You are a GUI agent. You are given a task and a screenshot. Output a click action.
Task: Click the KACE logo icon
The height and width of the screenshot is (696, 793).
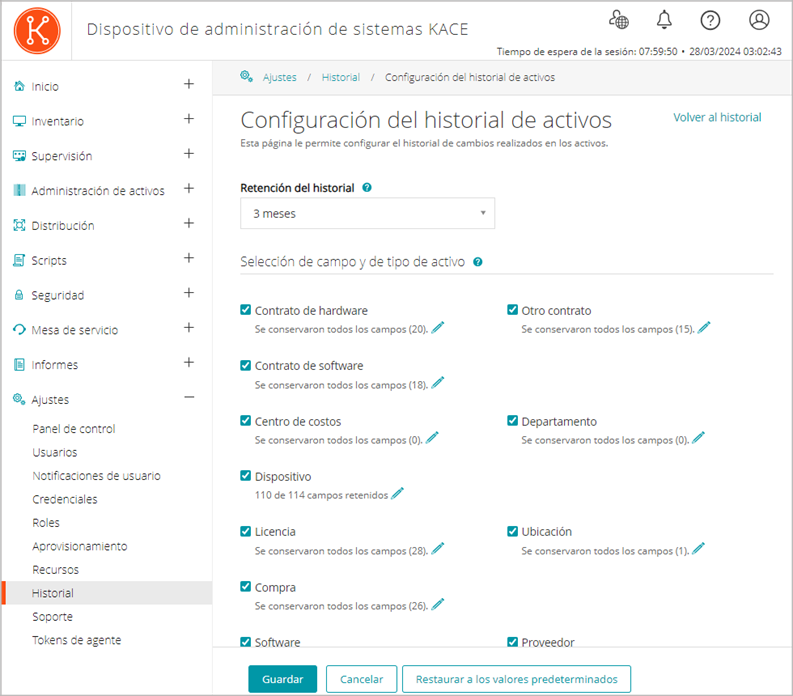pos(37,30)
